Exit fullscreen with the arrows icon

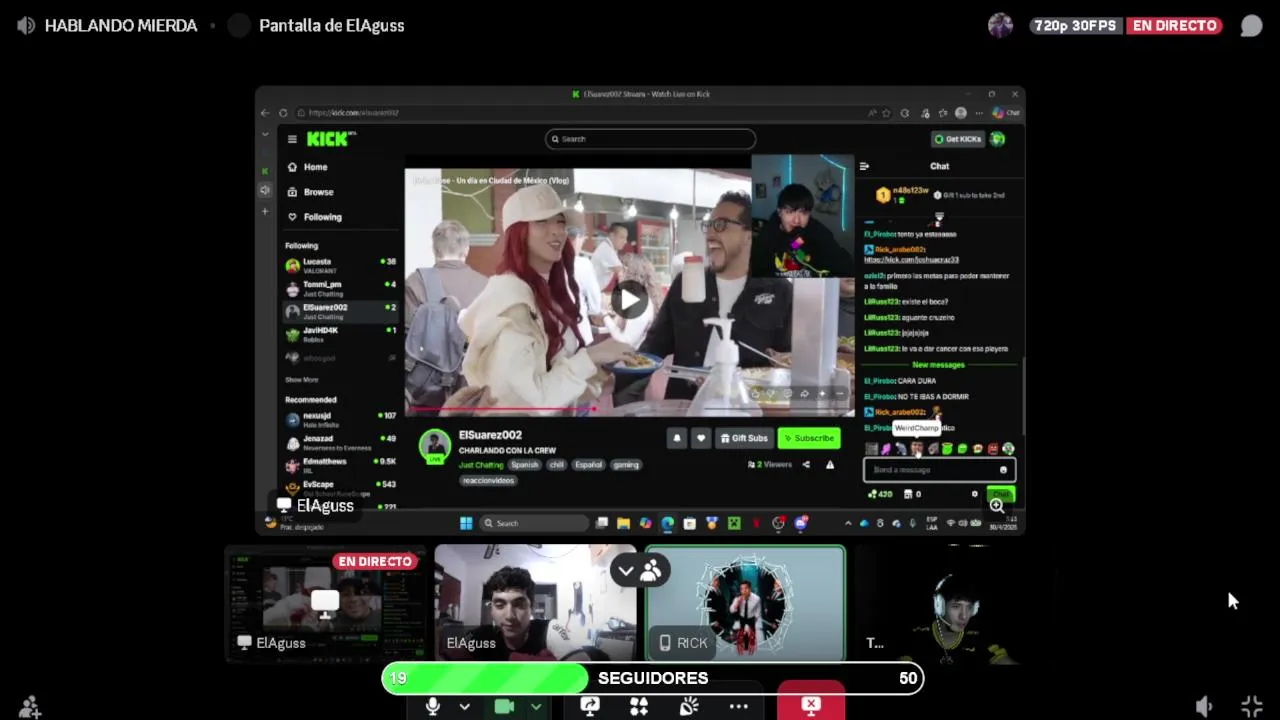[x=1251, y=706]
